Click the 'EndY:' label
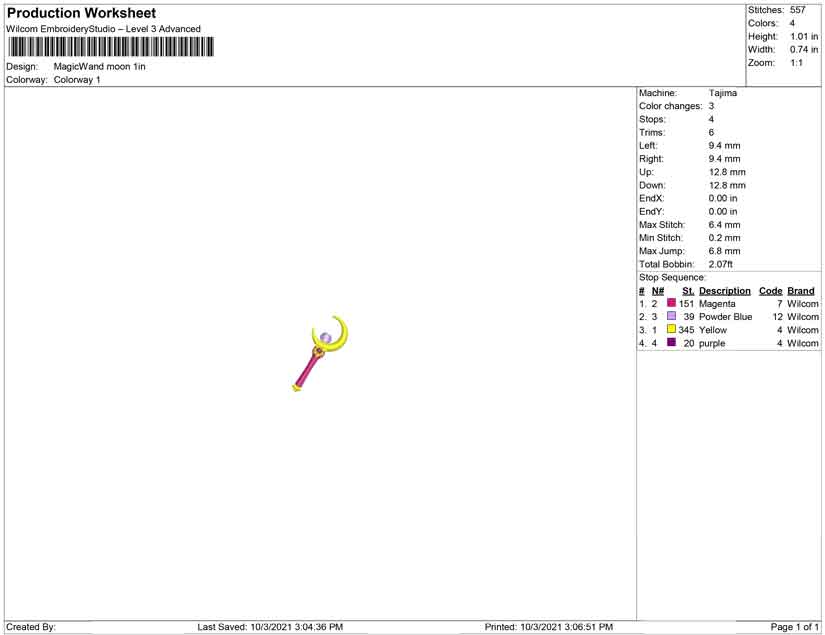 (x=651, y=211)
